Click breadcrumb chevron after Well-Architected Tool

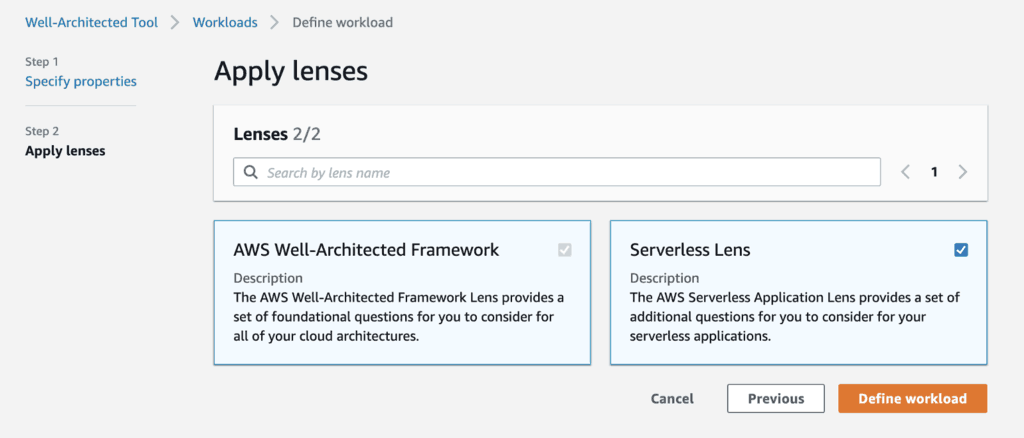pos(175,22)
